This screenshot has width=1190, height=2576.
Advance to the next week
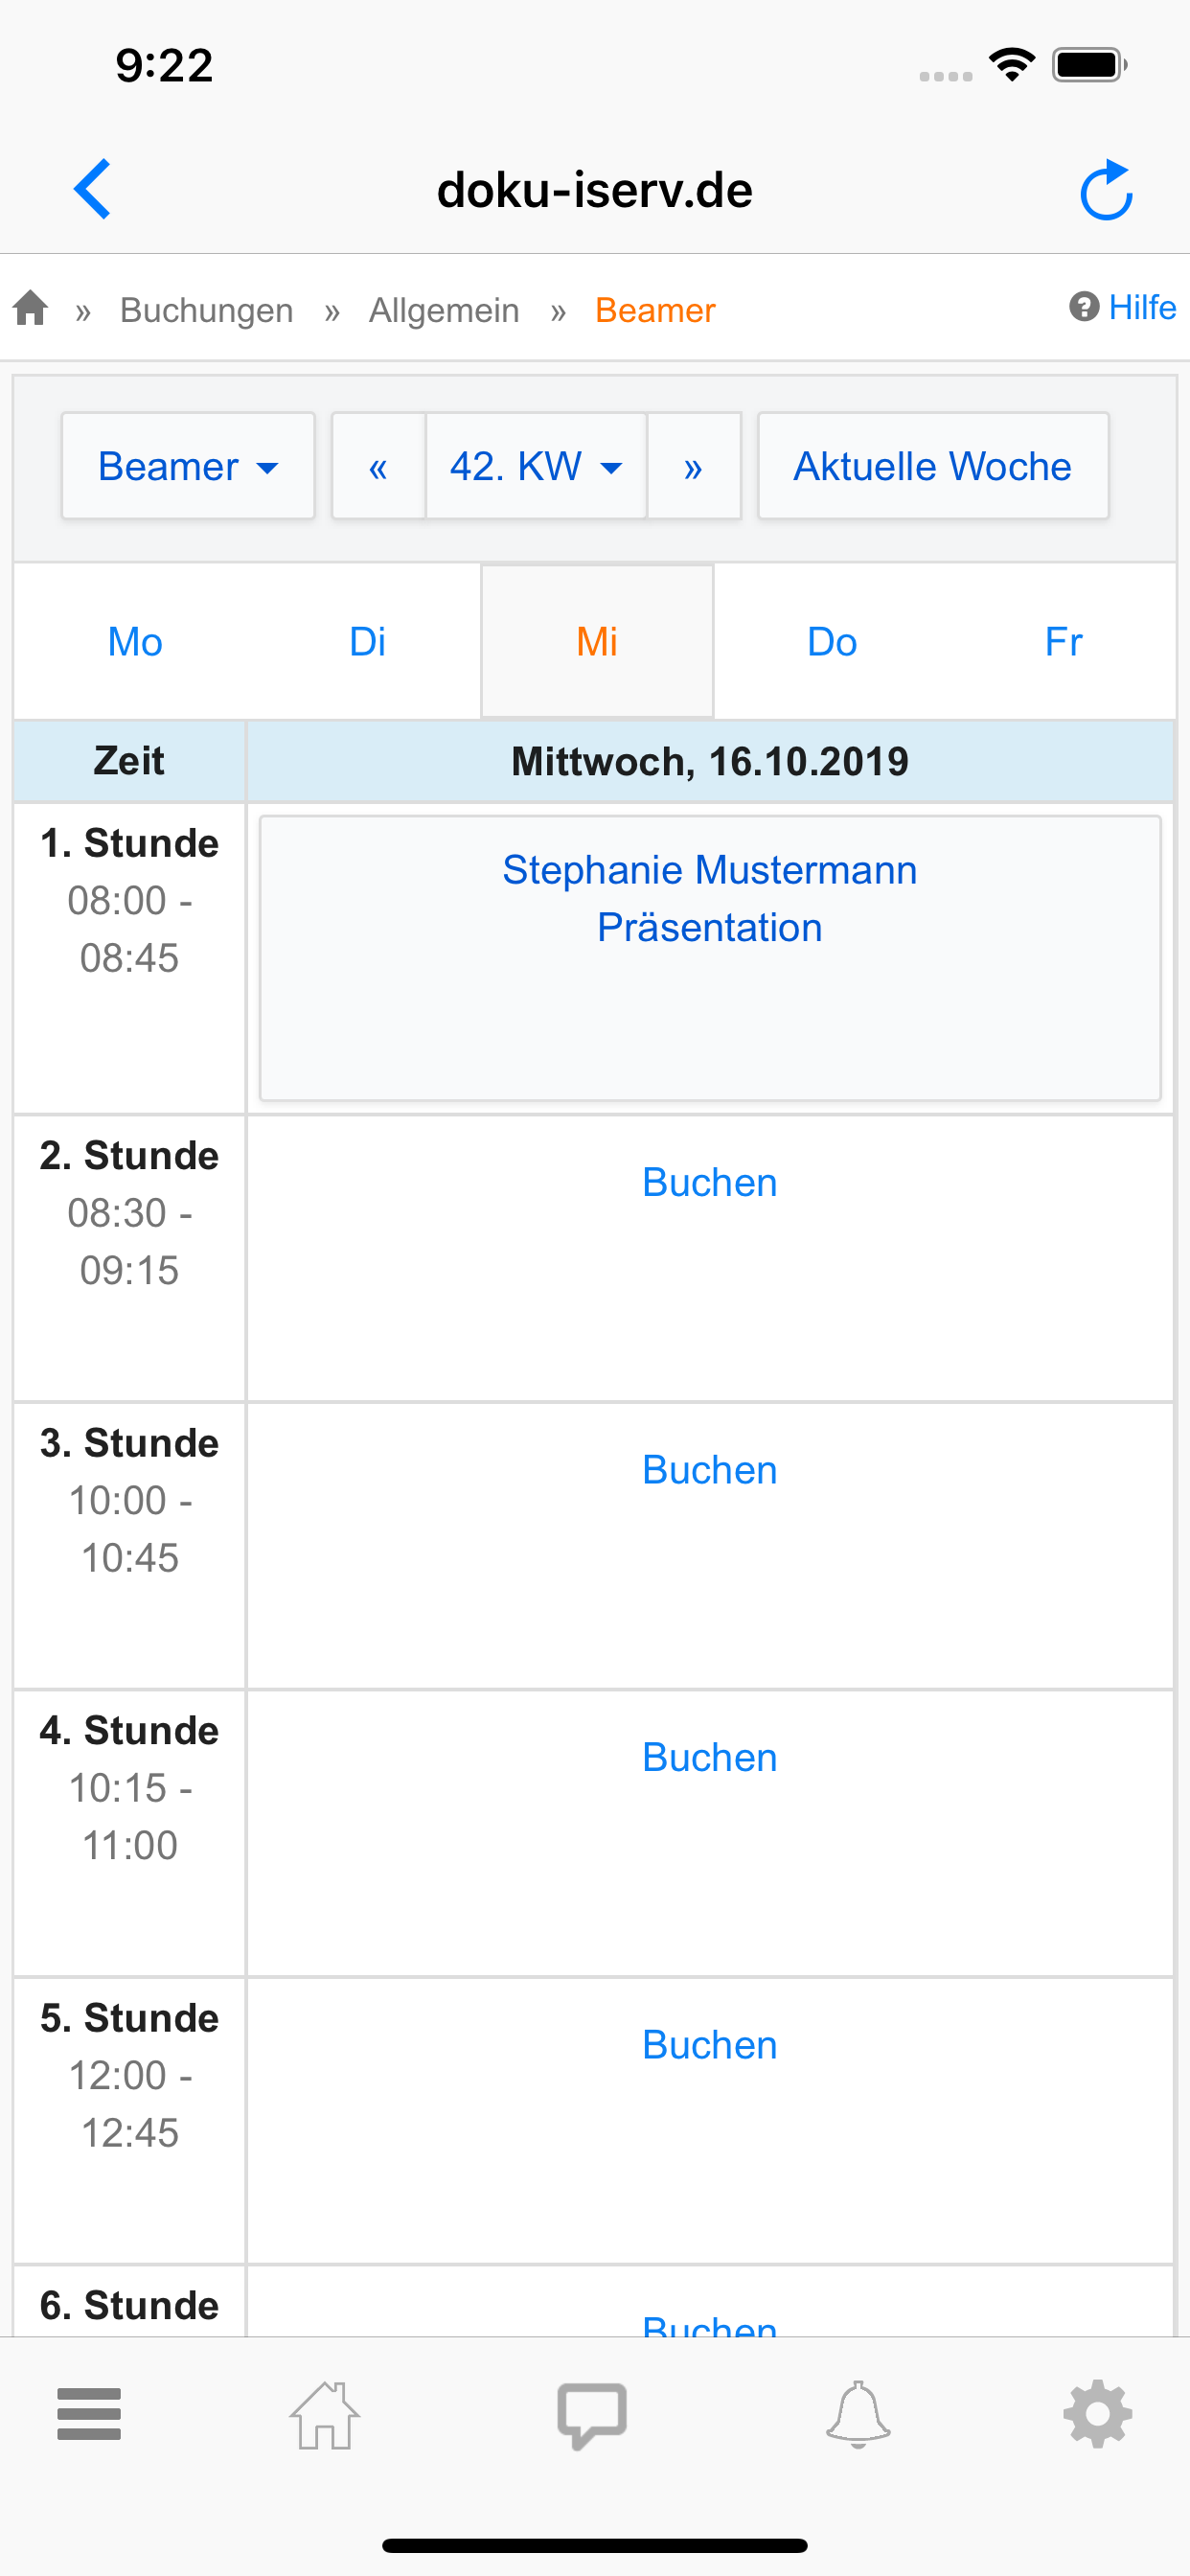pyautogui.click(x=693, y=466)
